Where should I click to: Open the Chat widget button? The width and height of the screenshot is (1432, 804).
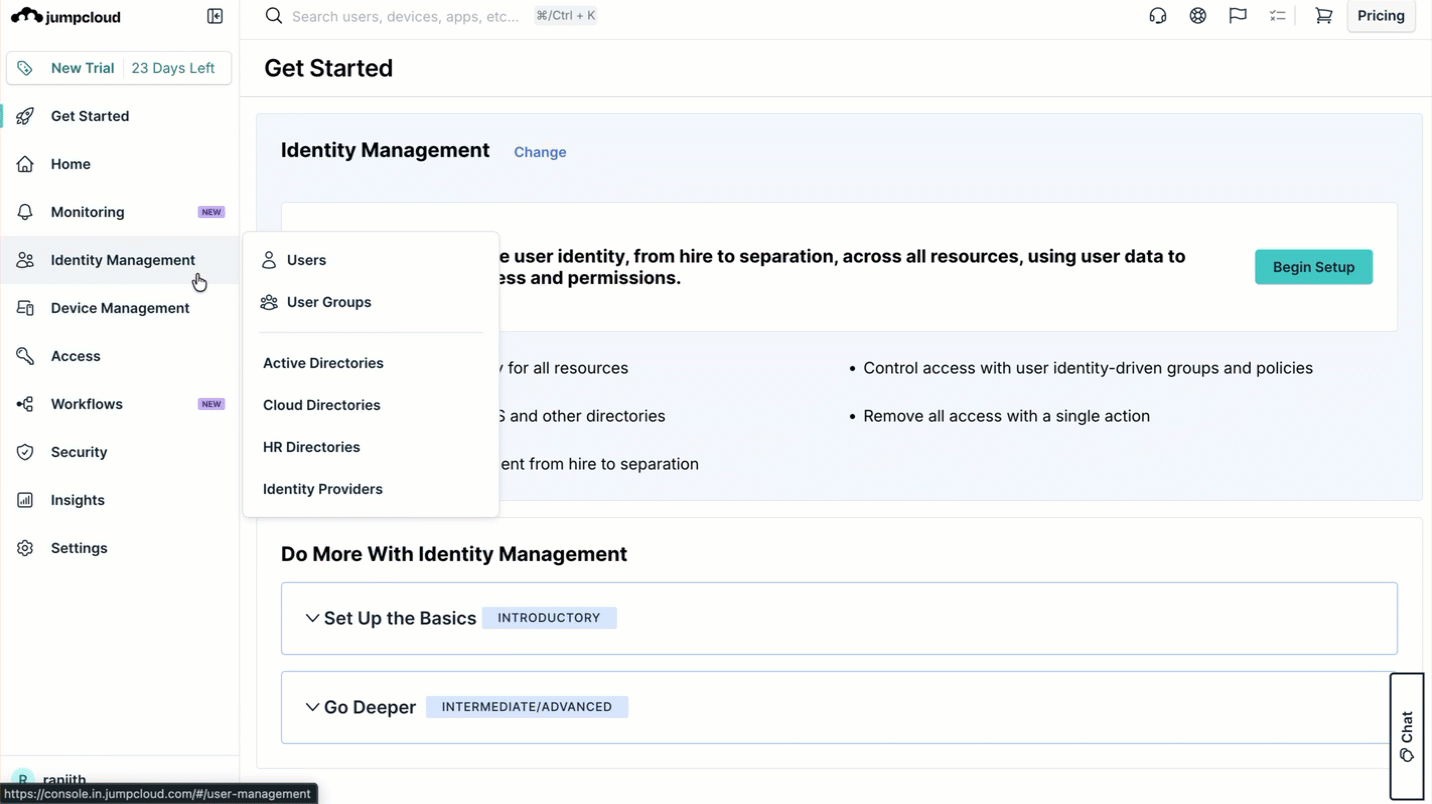tap(1407, 736)
